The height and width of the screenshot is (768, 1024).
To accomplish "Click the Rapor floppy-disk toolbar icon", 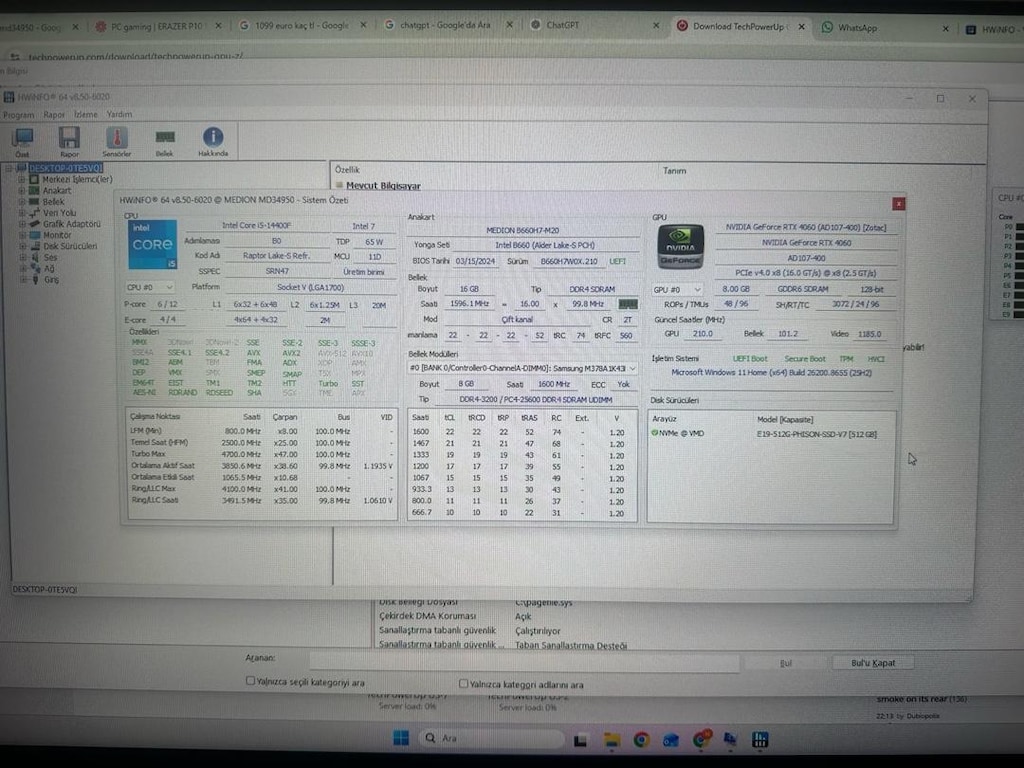I will pyautogui.click(x=69, y=140).
